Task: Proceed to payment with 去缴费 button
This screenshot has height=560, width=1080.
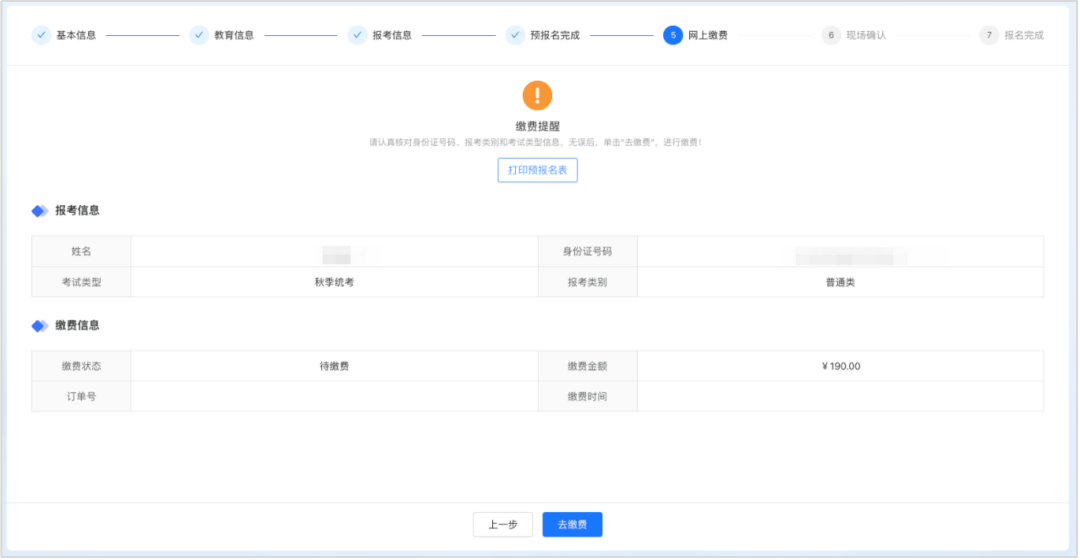Action: point(572,525)
